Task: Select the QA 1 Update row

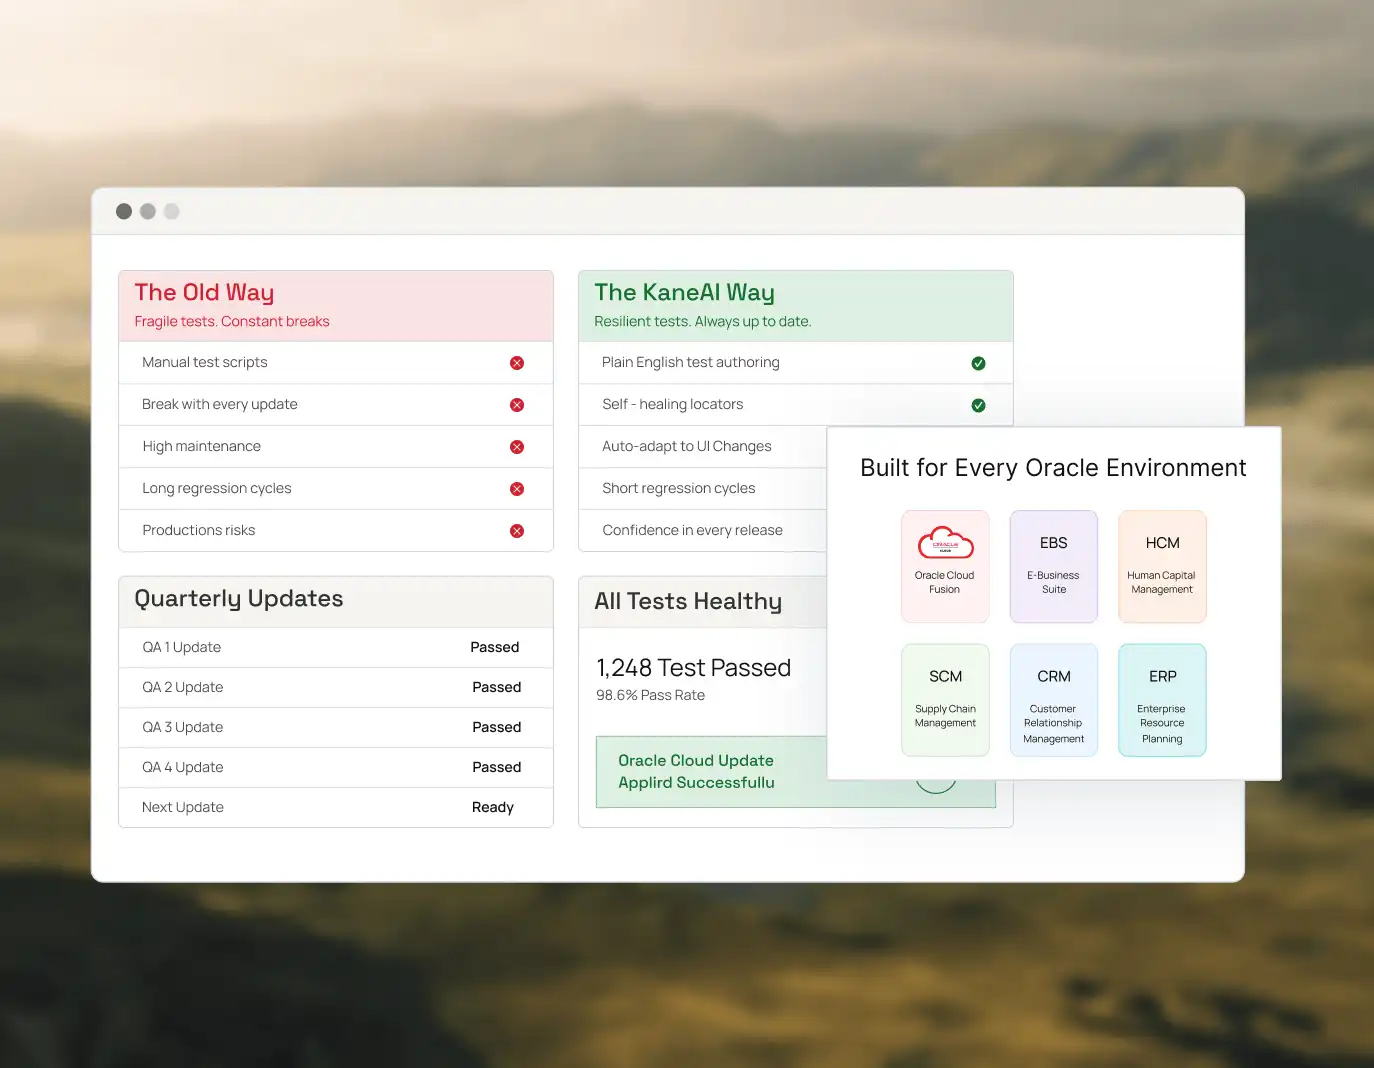Action: click(336, 647)
